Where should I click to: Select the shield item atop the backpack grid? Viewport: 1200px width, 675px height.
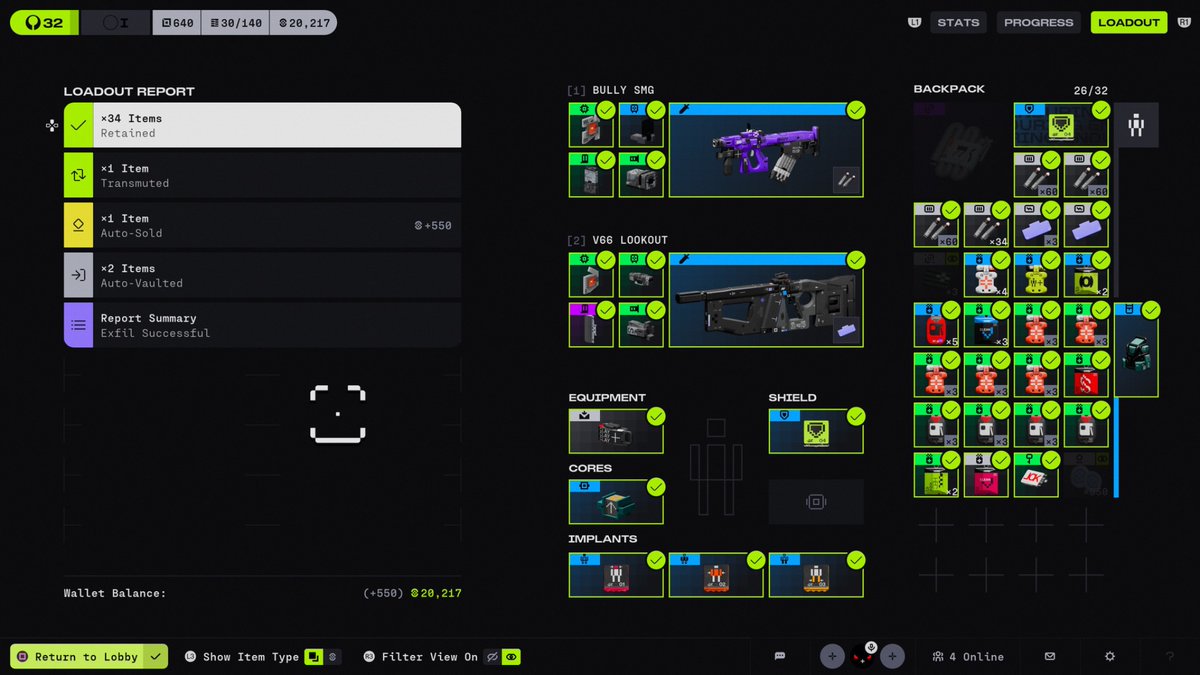pos(1061,125)
